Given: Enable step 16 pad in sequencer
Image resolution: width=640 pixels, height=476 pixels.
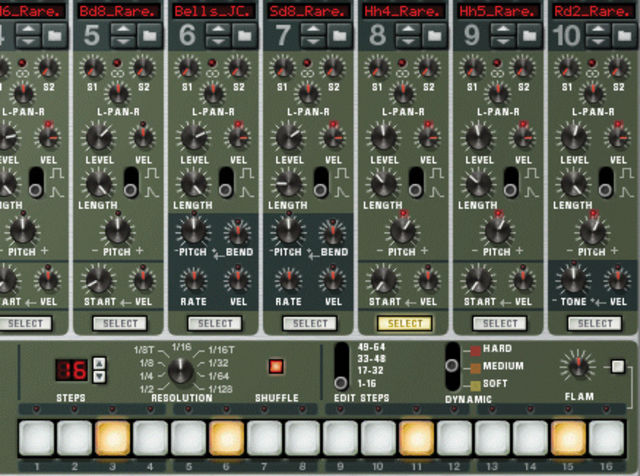Looking at the screenshot, I should tap(606, 438).
